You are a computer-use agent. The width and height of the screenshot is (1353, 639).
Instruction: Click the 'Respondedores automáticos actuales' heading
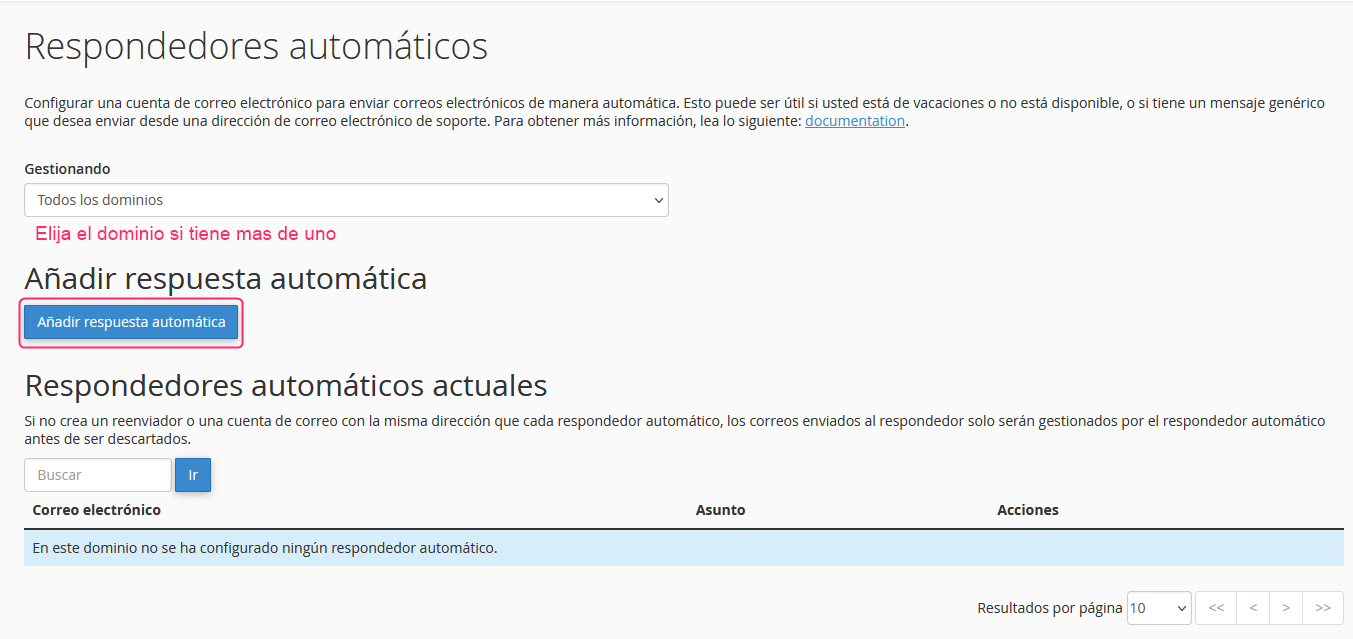pyautogui.click(x=285, y=385)
